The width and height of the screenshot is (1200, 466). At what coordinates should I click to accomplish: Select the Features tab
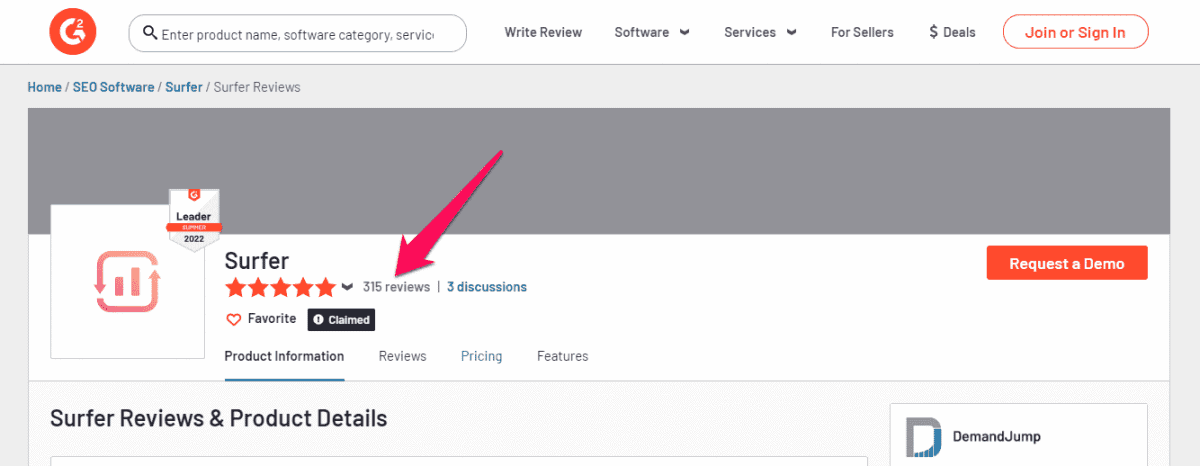[562, 356]
